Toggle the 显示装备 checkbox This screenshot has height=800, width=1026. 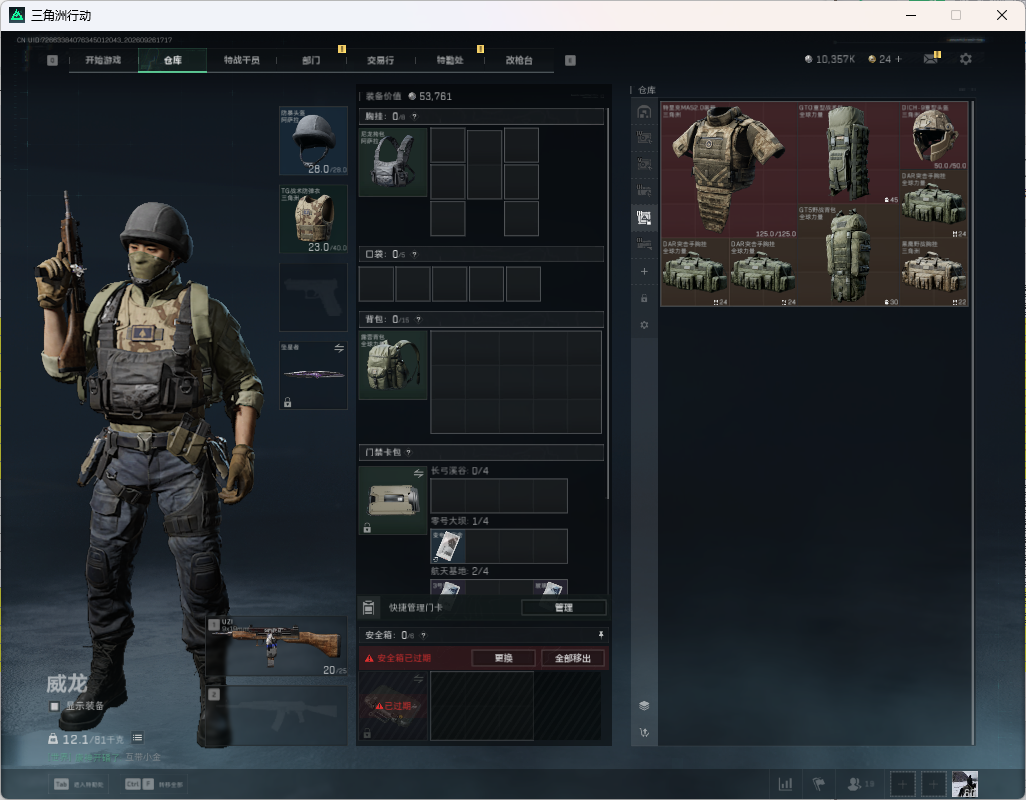(x=55, y=706)
